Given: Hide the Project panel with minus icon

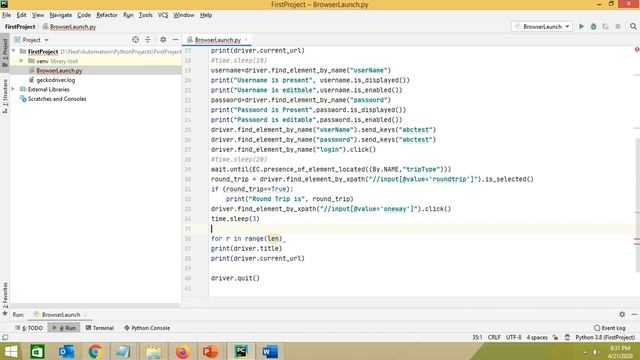Looking at the screenshot, I should tap(175, 40).
